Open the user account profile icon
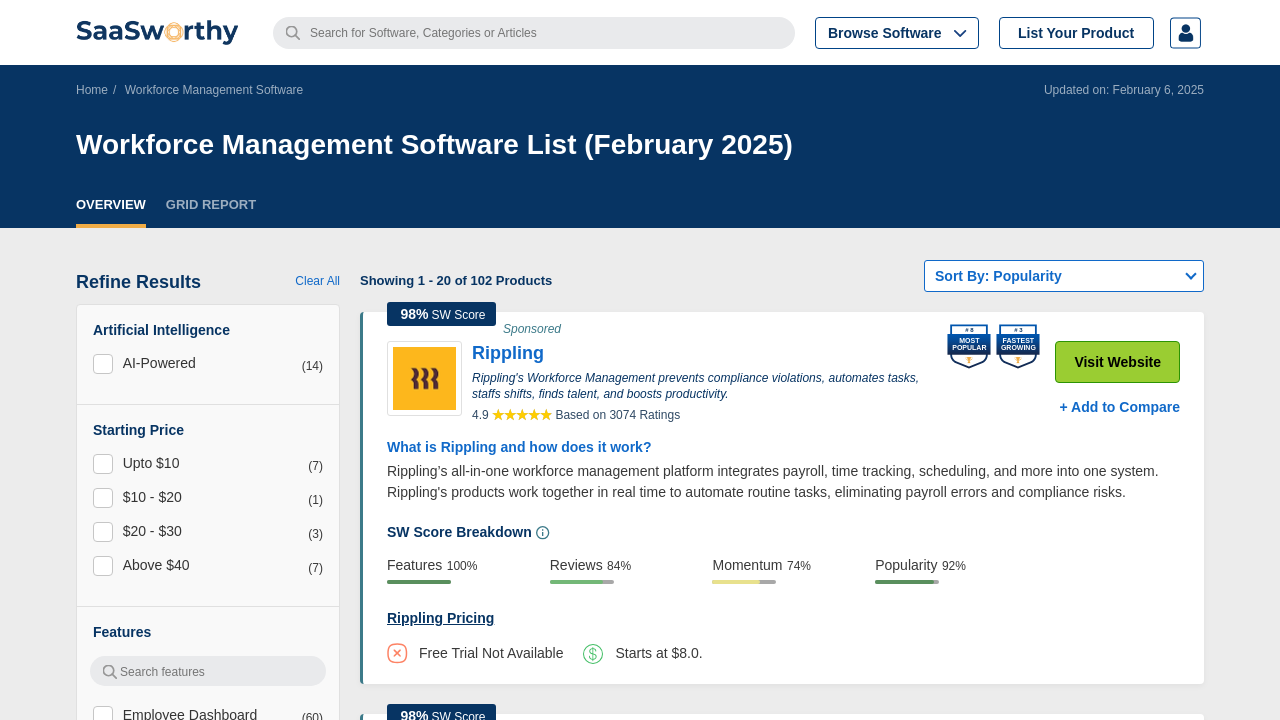 pos(1185,33)
